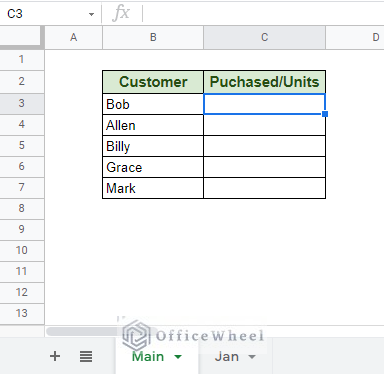This screenshot has height=374, width=384.
Task: Select column D header
Action: tap(355, 37)
